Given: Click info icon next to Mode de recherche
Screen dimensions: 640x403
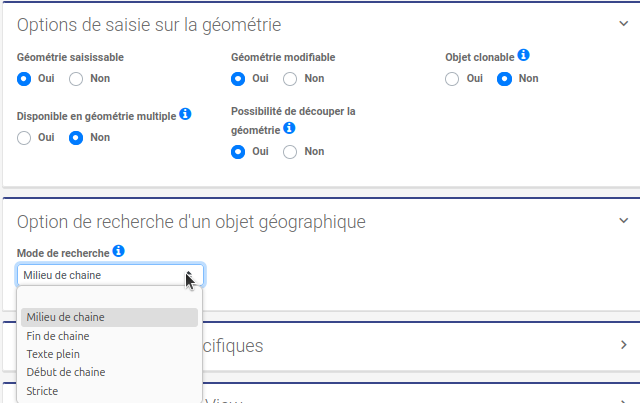Looking at the screenshot, I should click(x=118, y=251).
